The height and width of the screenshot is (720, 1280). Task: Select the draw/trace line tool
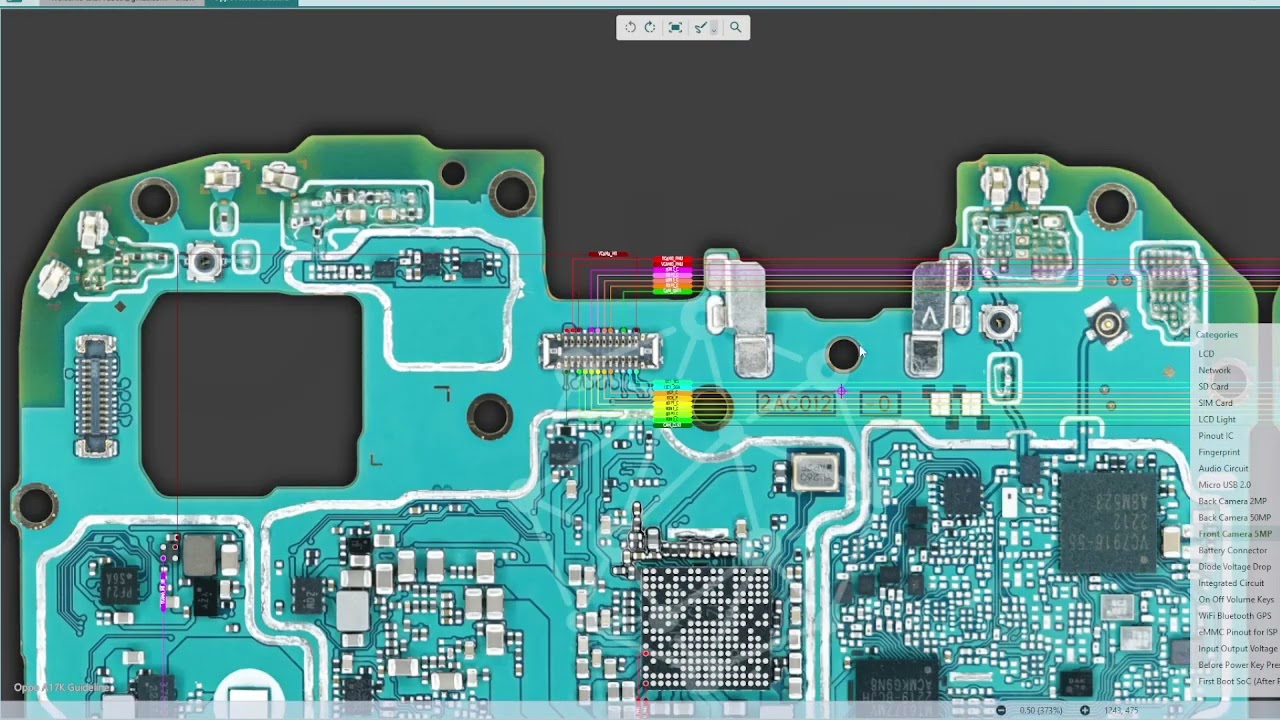click(700, 28)
